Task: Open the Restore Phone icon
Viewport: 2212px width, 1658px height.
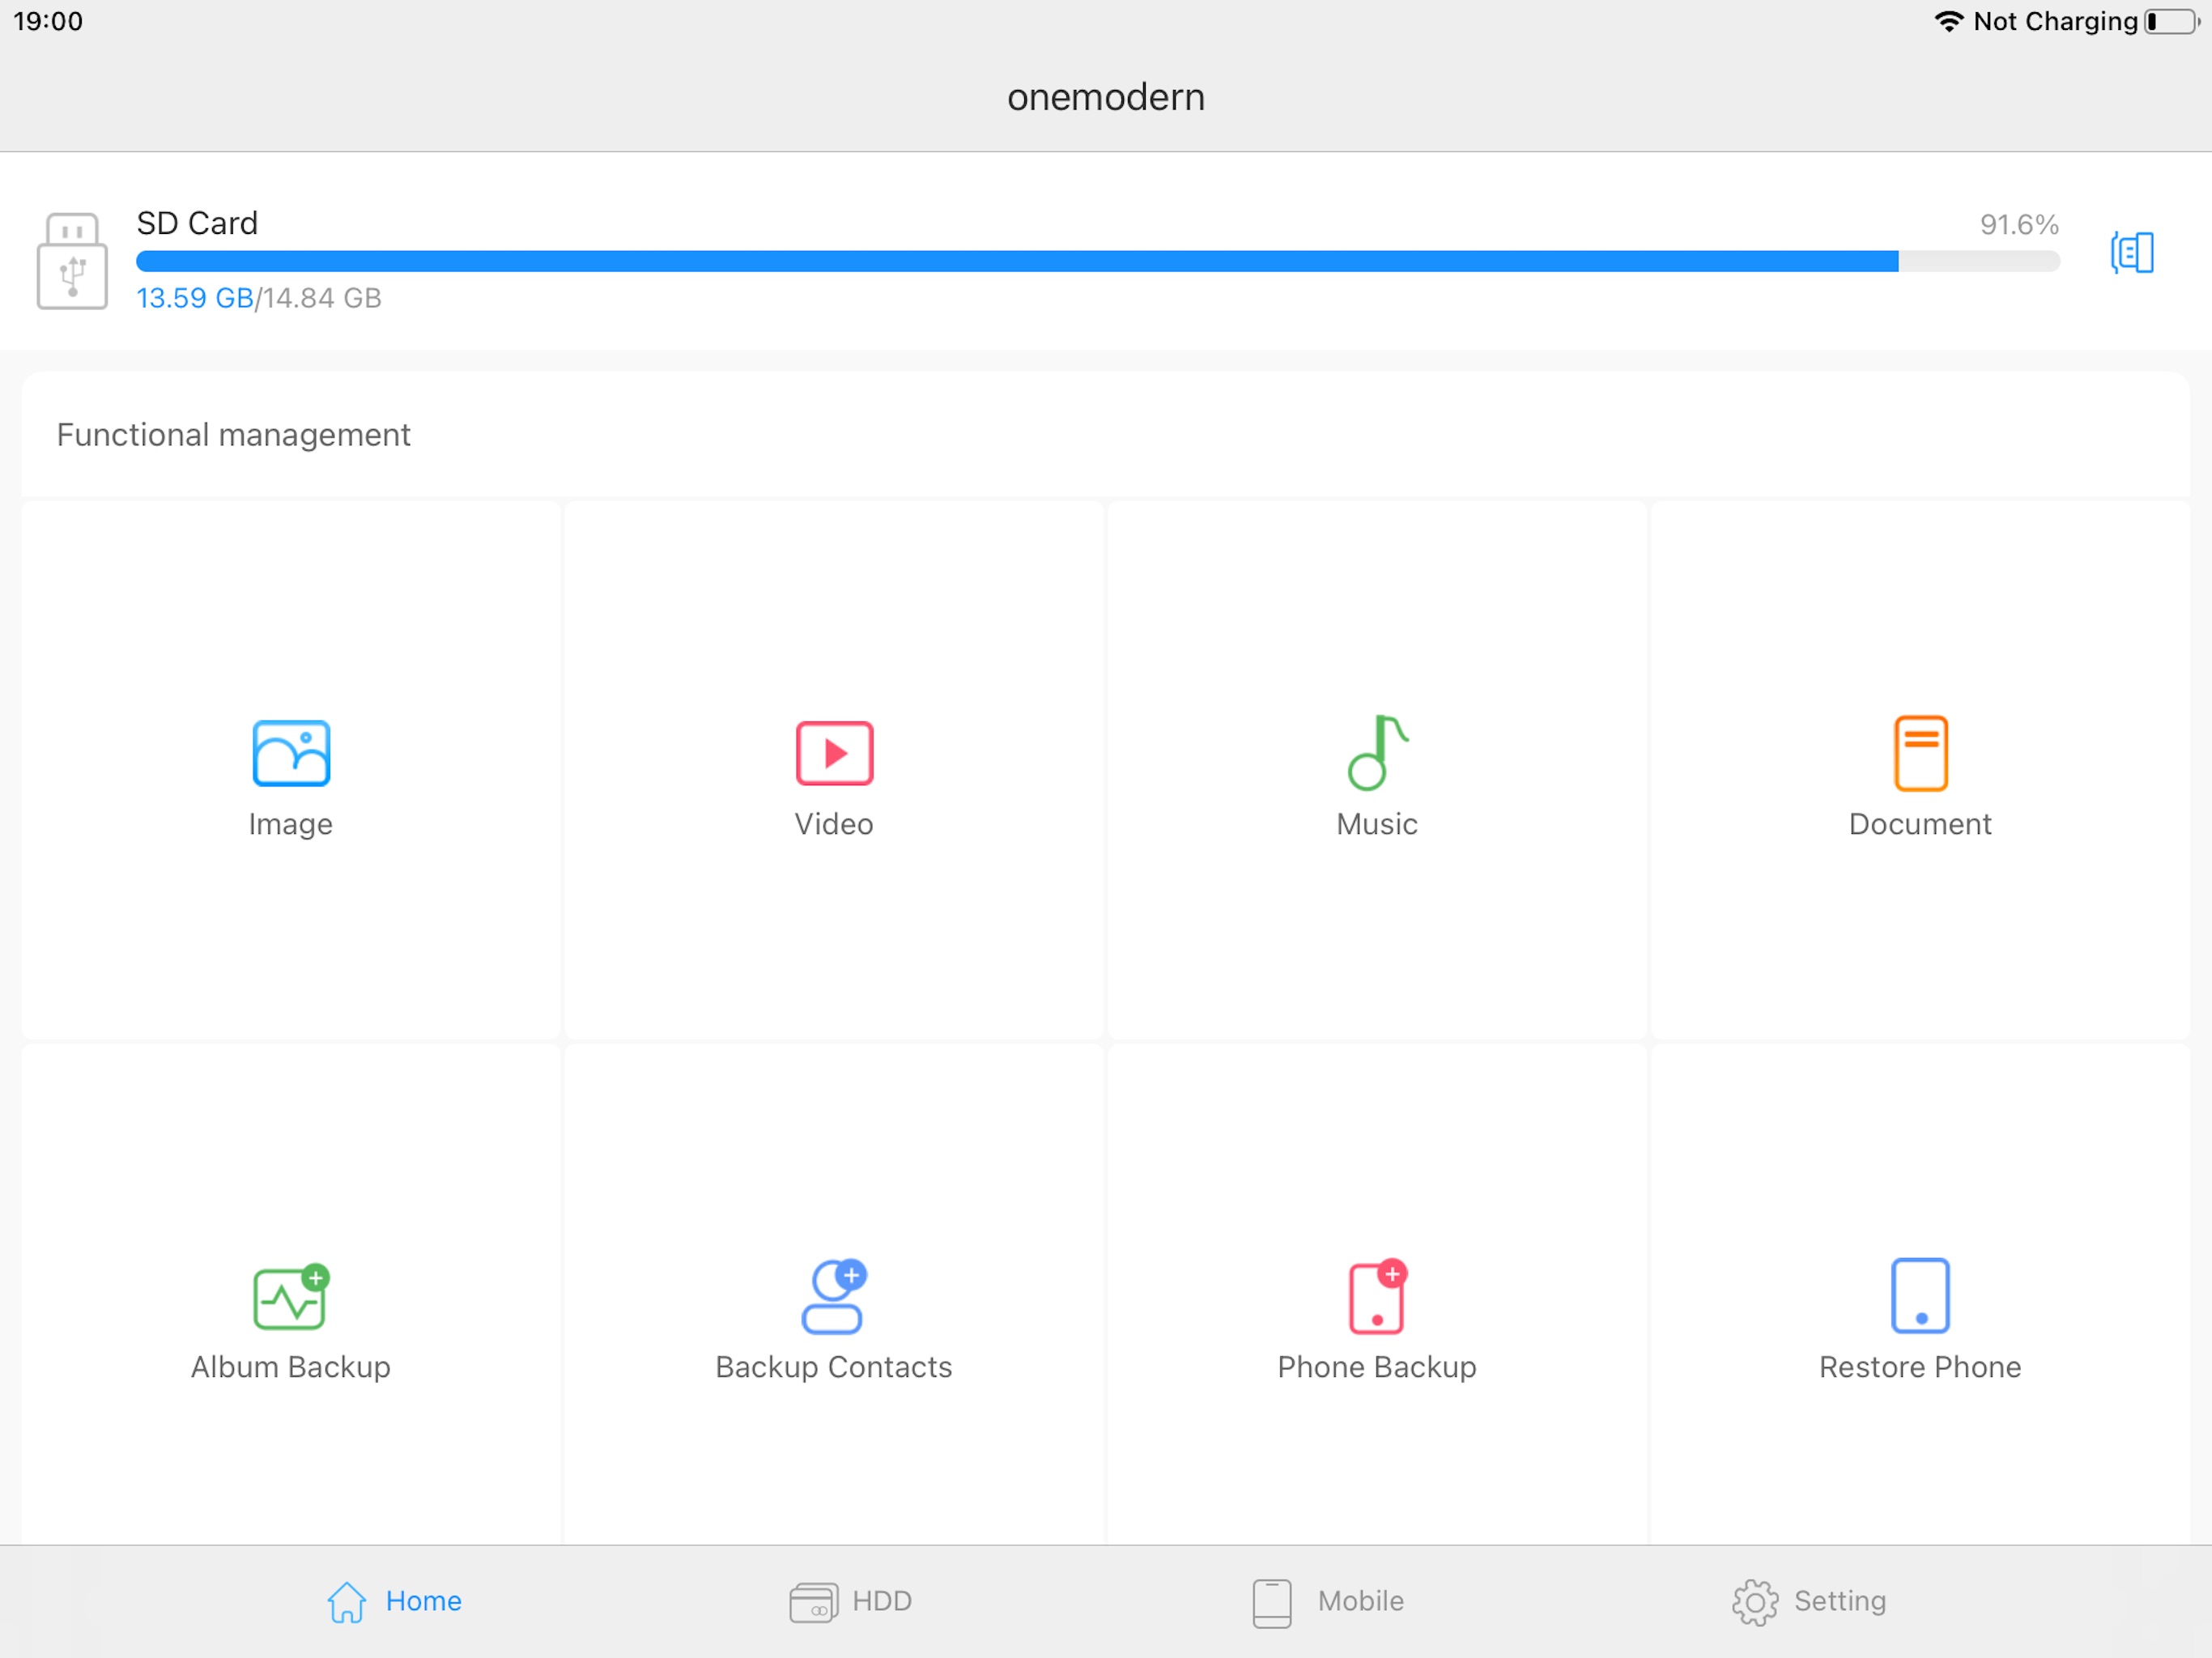Action: (x=1920, y=1296)
